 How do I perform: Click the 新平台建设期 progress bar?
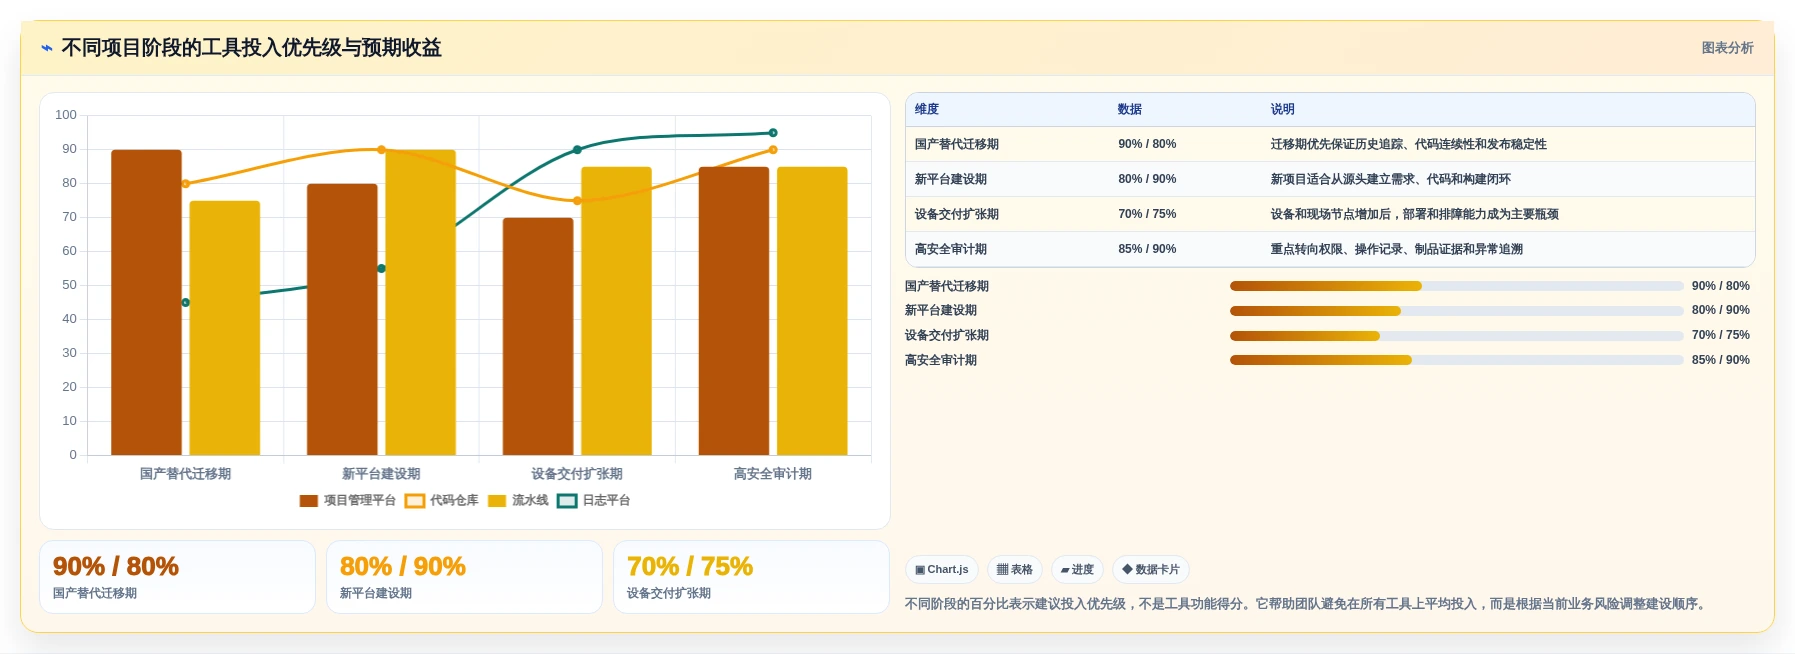[x=1456, y=311]
